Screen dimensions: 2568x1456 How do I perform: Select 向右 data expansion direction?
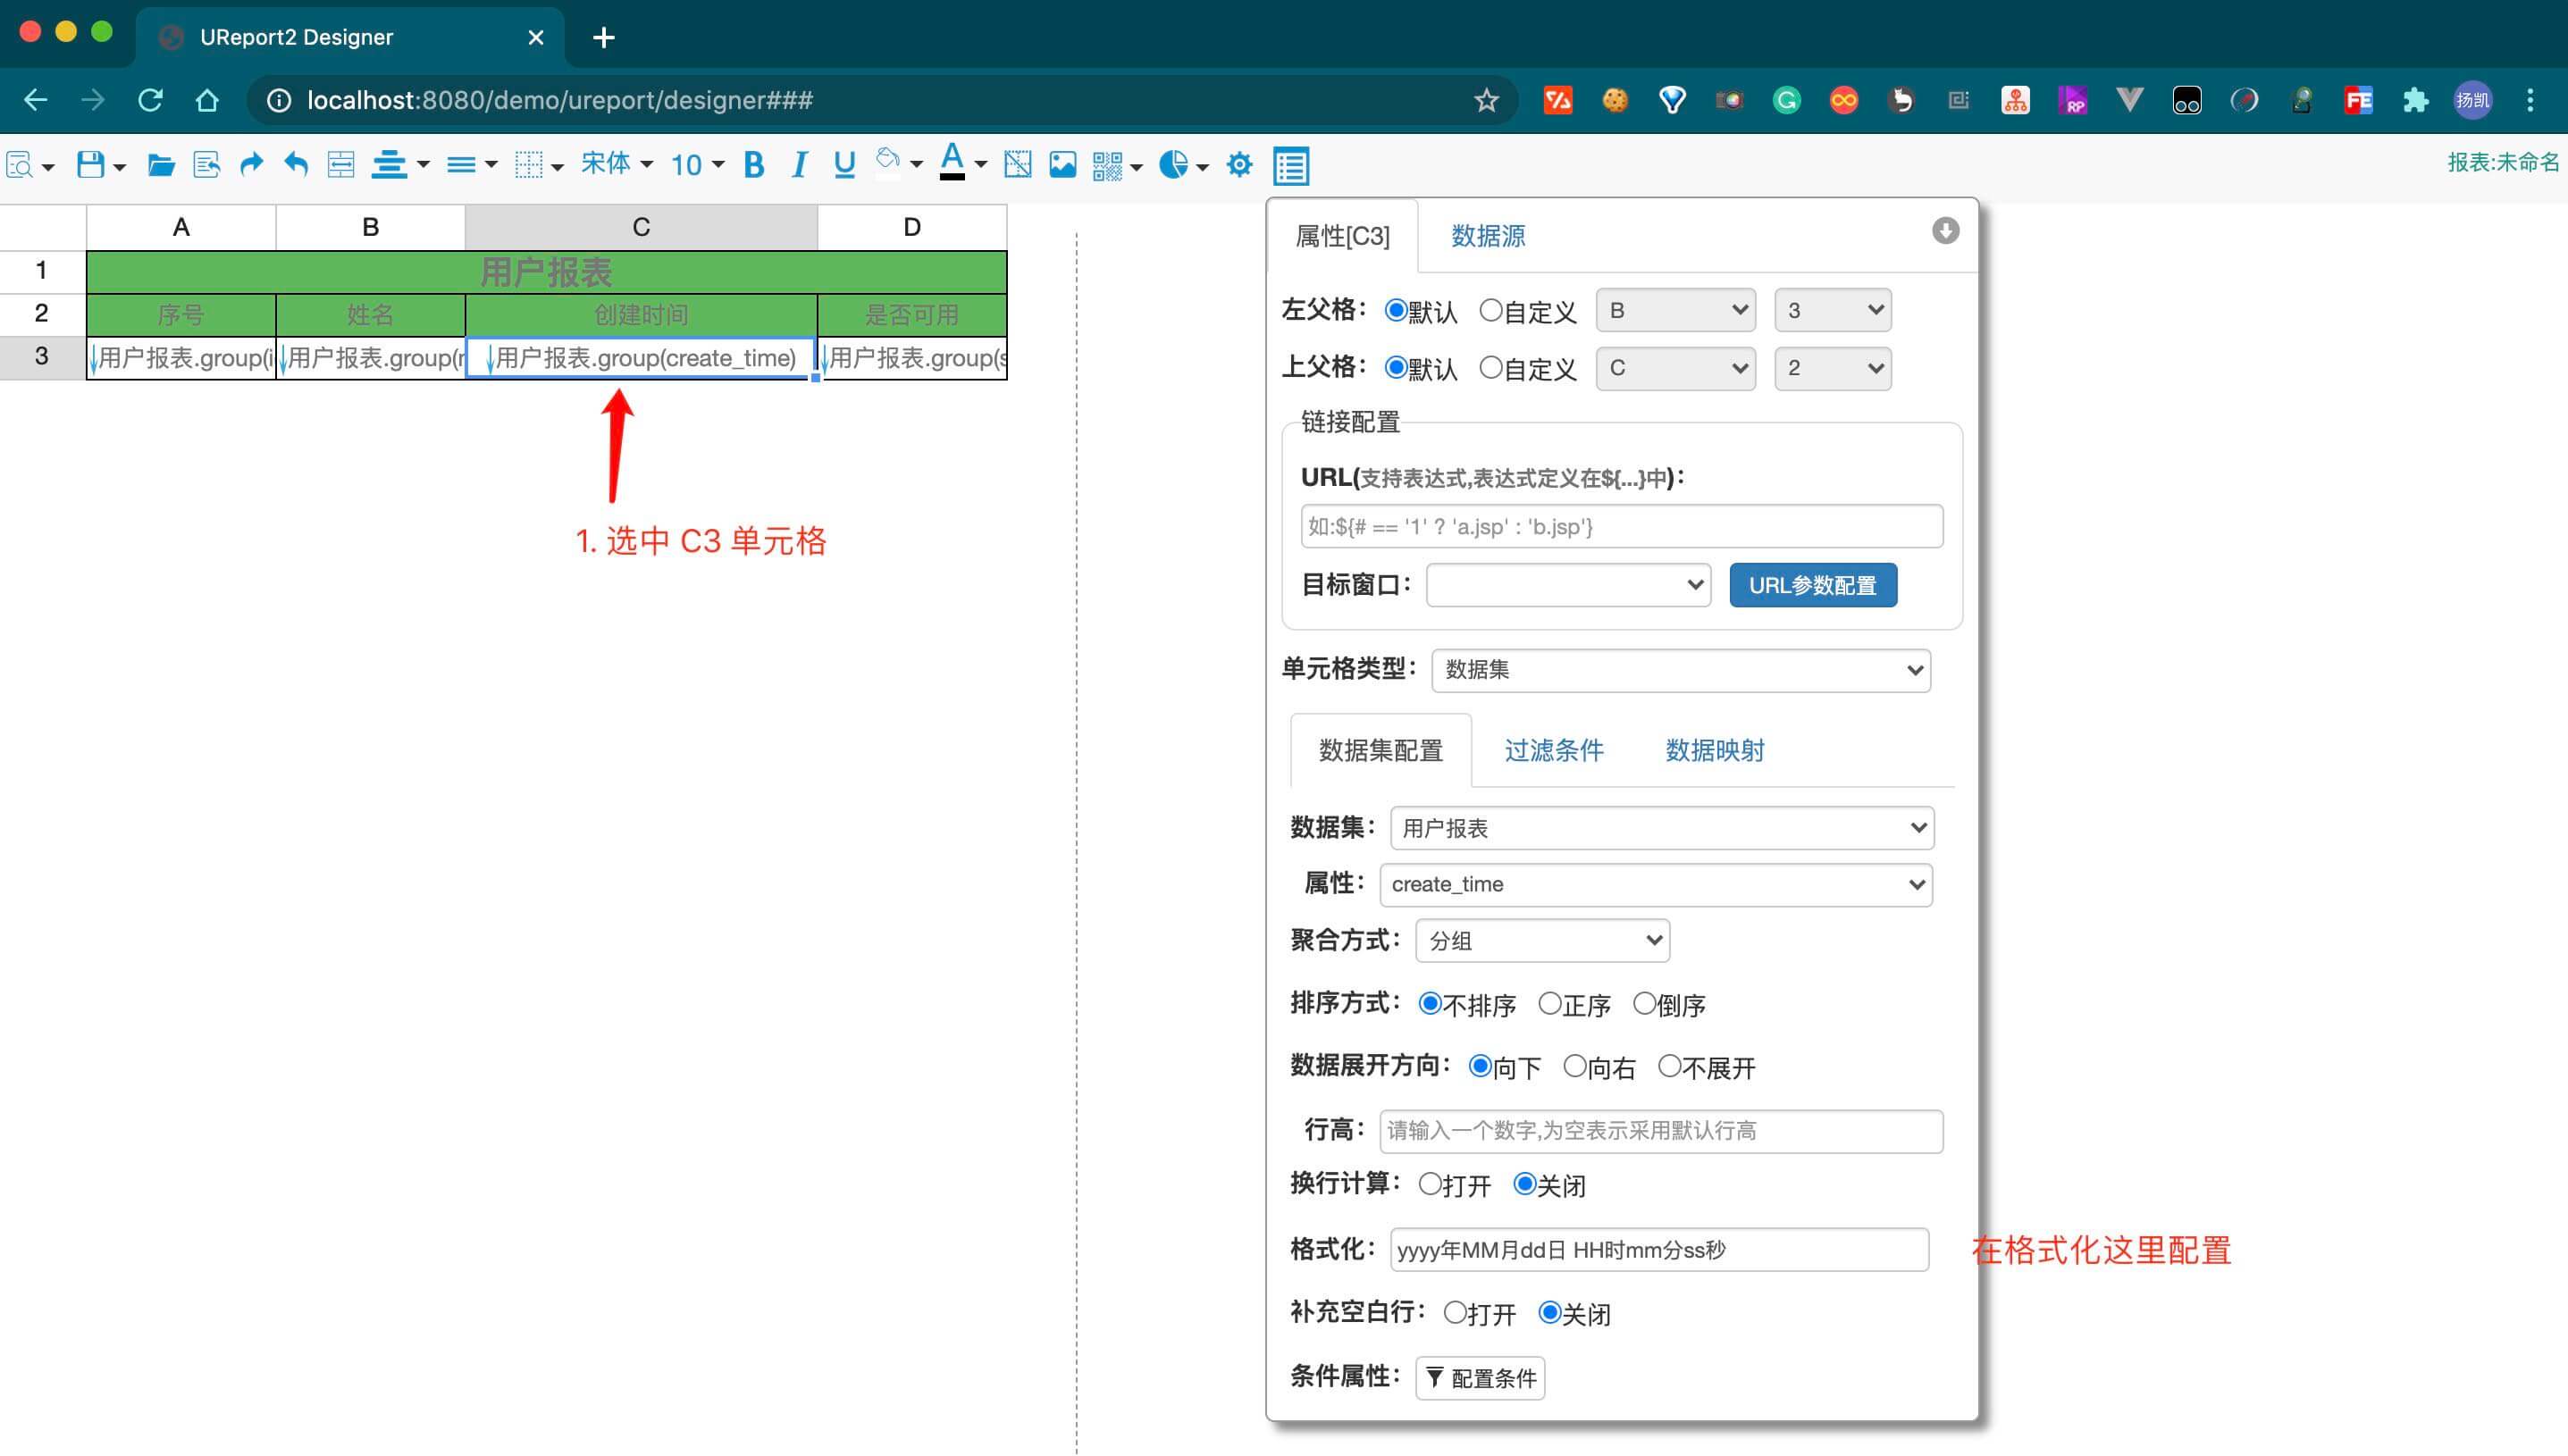click(1575, 1066)
